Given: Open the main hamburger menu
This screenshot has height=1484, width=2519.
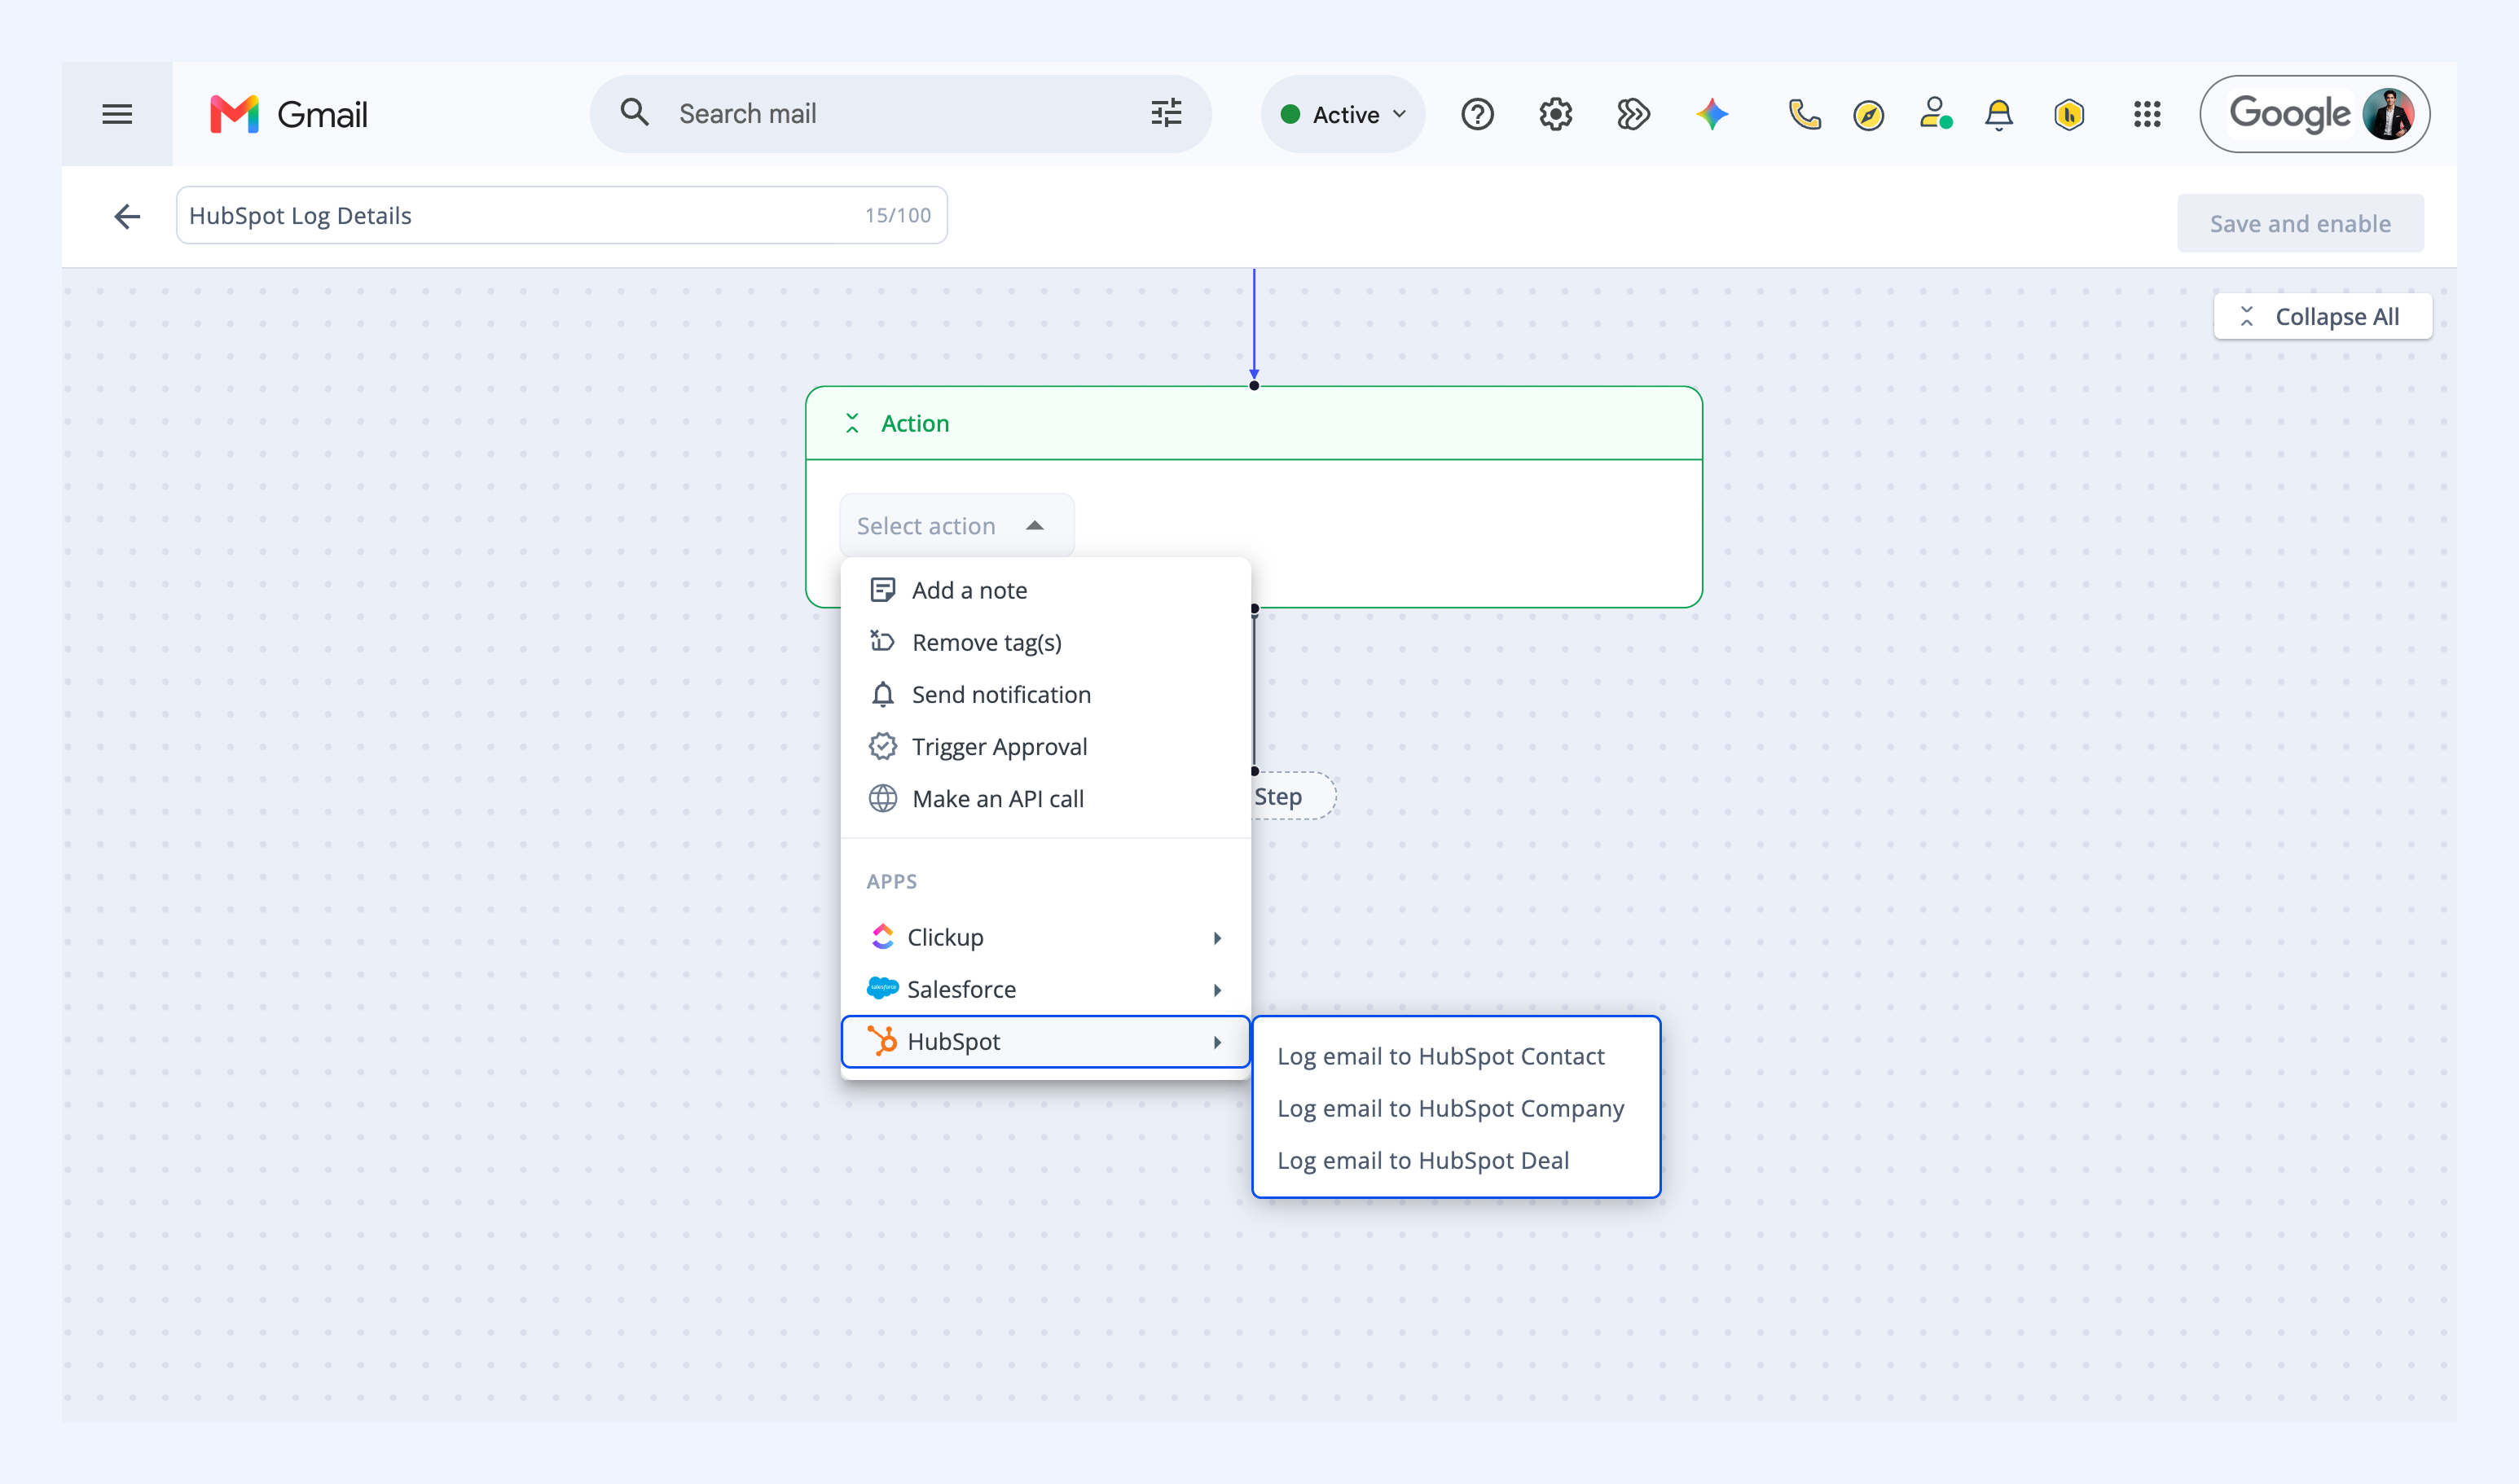Looking at the screenshot, I should pos(117,114).
